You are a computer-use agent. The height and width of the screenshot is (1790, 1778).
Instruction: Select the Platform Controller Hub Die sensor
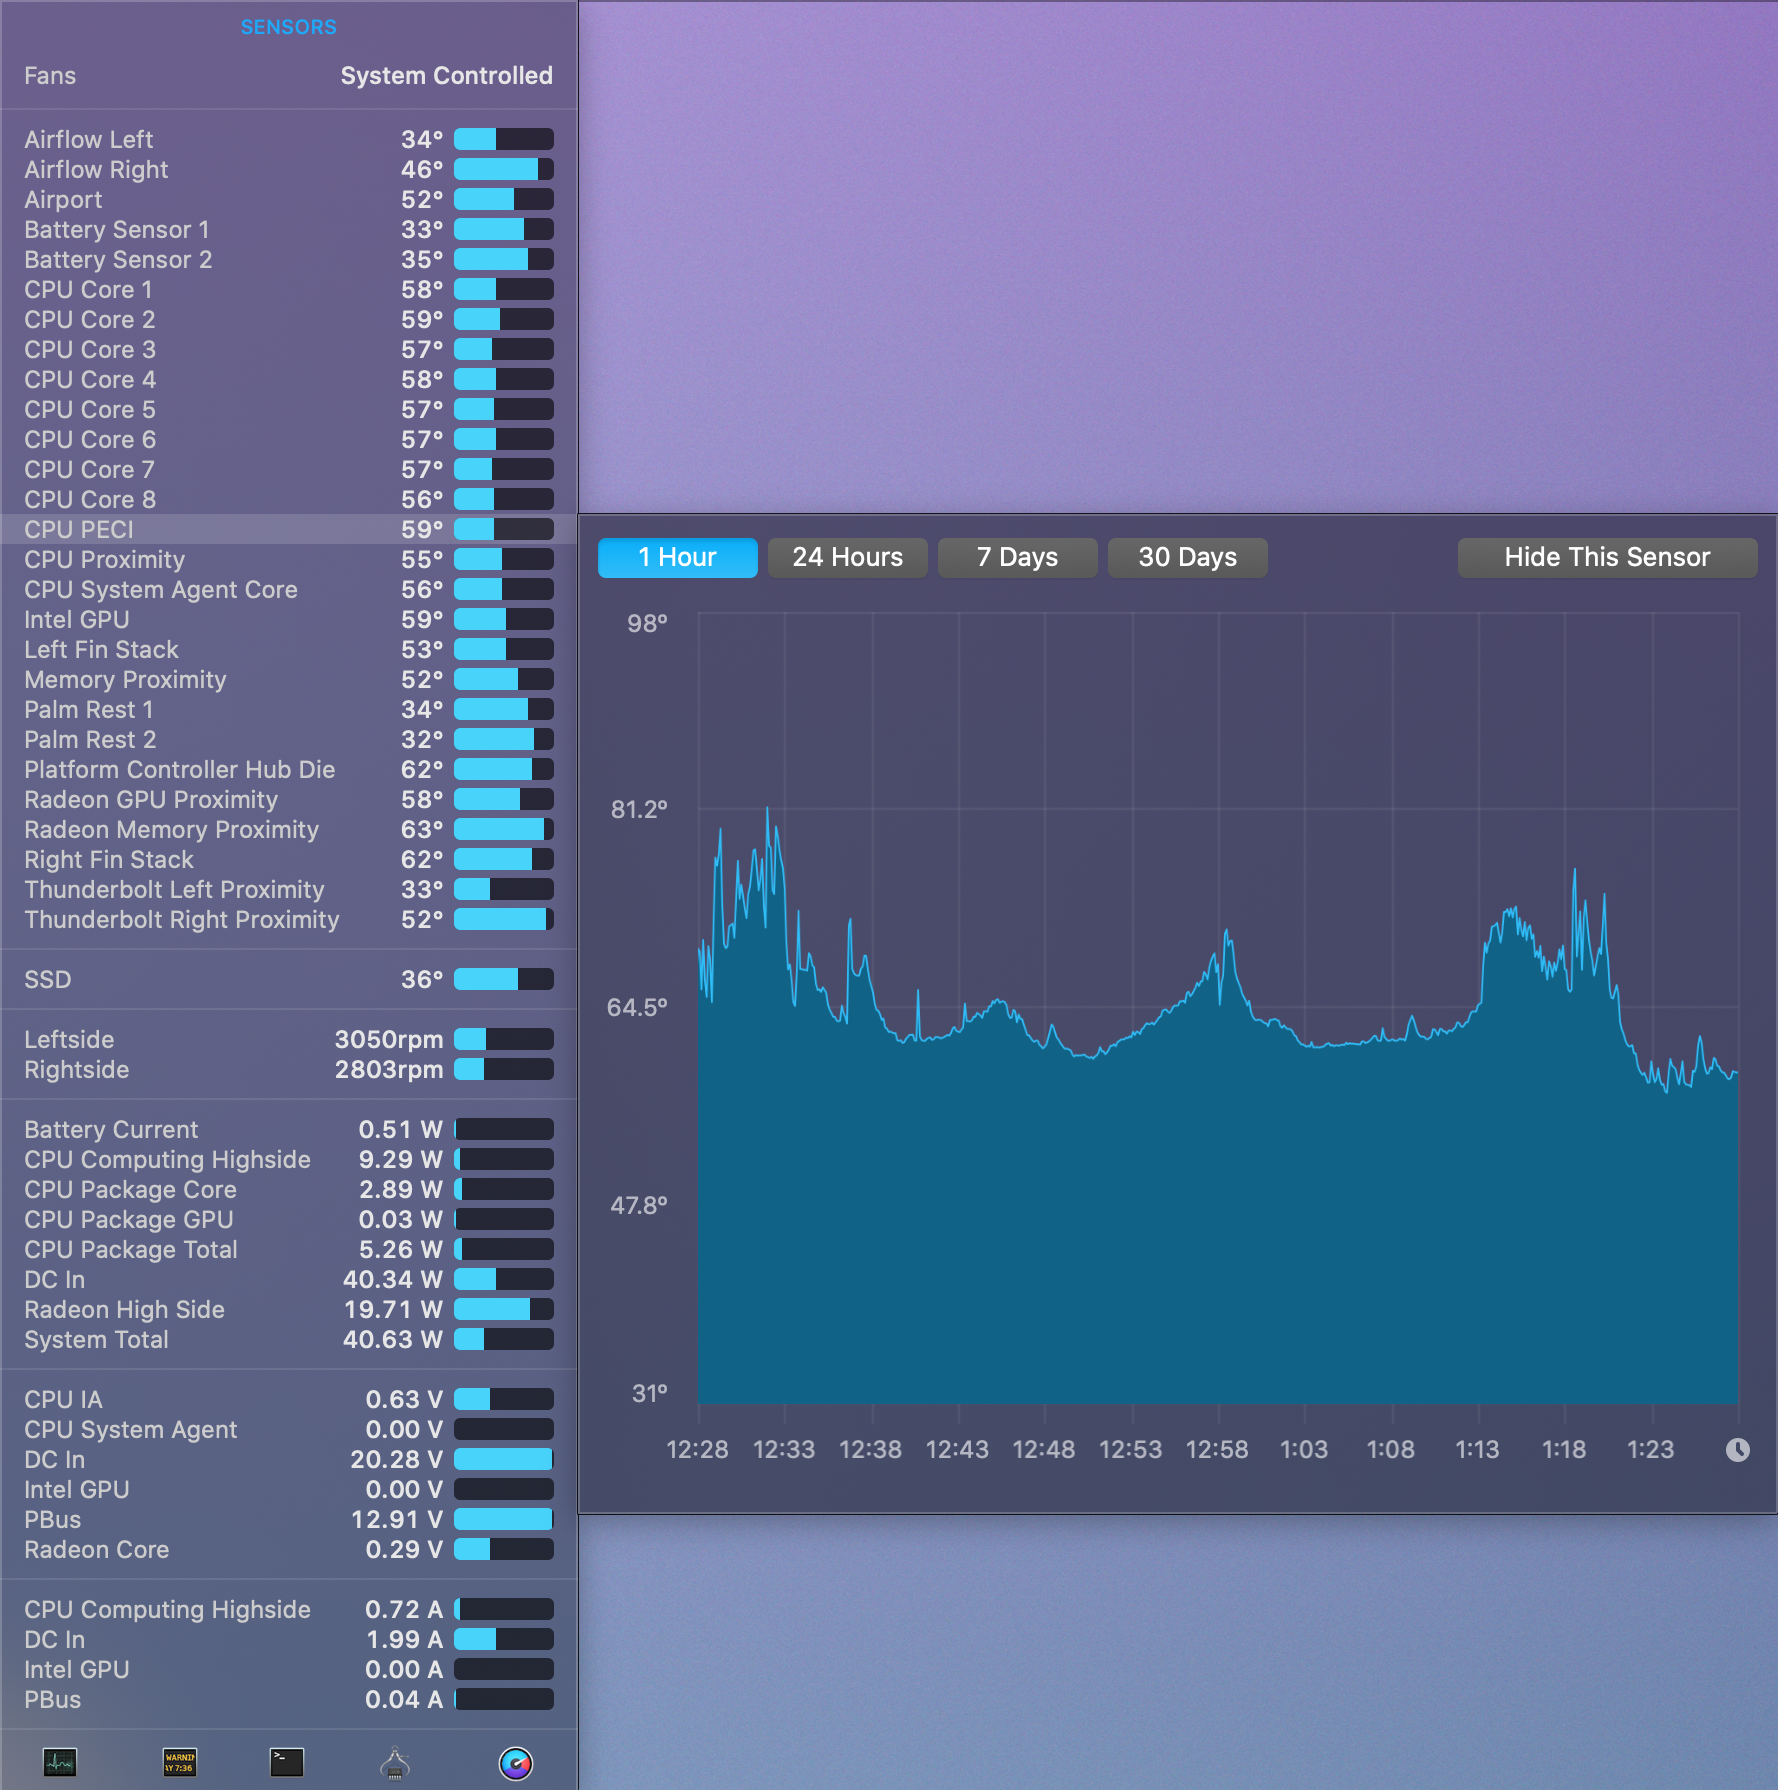pyautogui.click(x=289, y=769)
